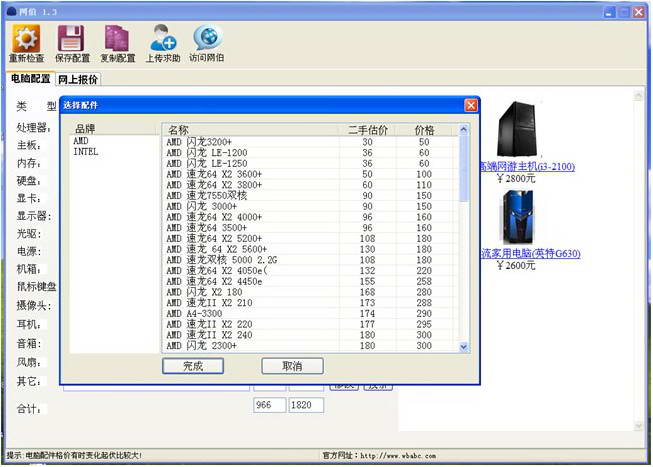Select row AMD 闪龙 X2 180
Screen dimensions: 653x467
(309, 292)
